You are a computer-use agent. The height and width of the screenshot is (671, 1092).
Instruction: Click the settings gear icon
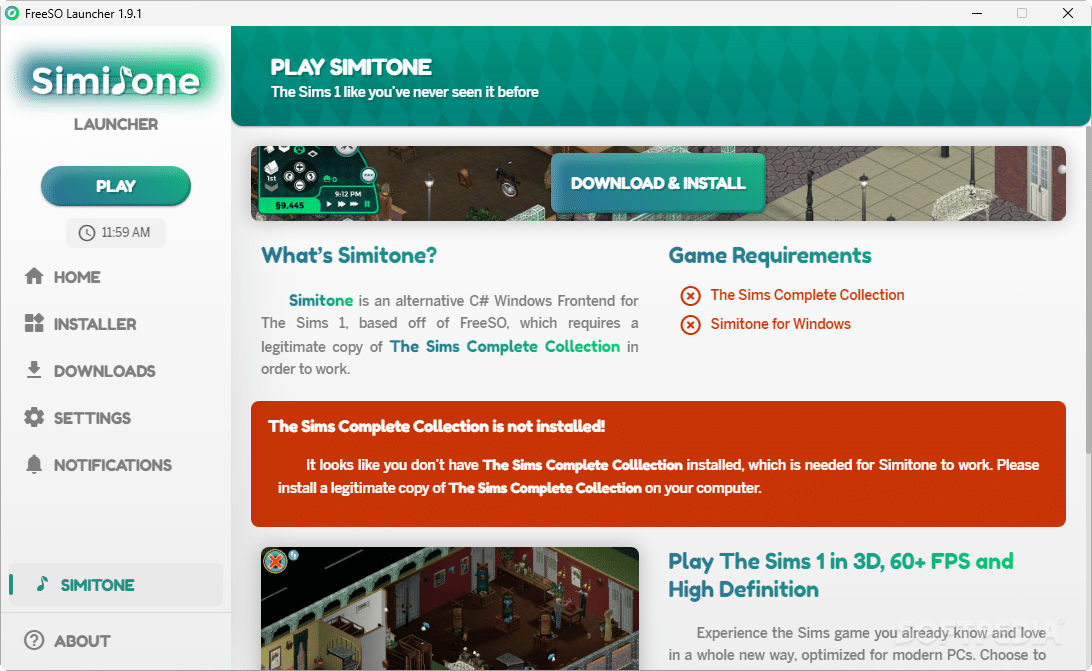(34, 417)
